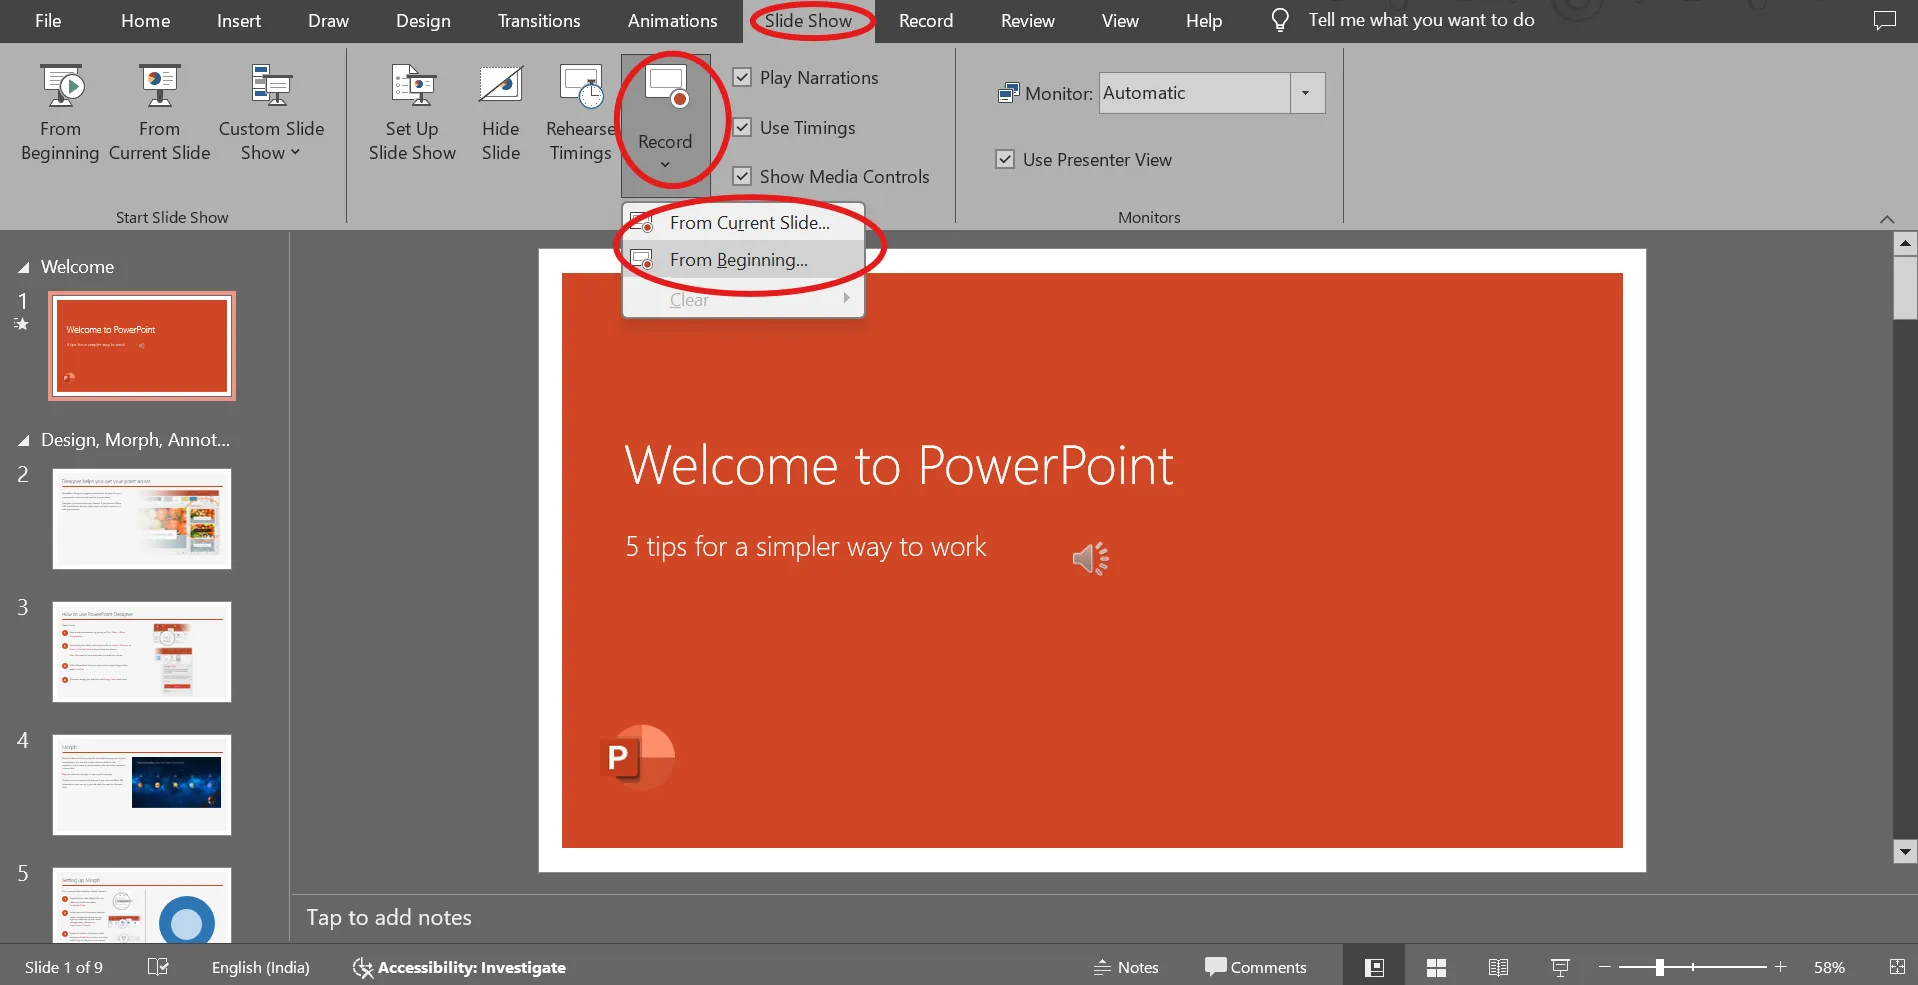
Task: Select slide 1 thumbnail
Action: point(142,346)
